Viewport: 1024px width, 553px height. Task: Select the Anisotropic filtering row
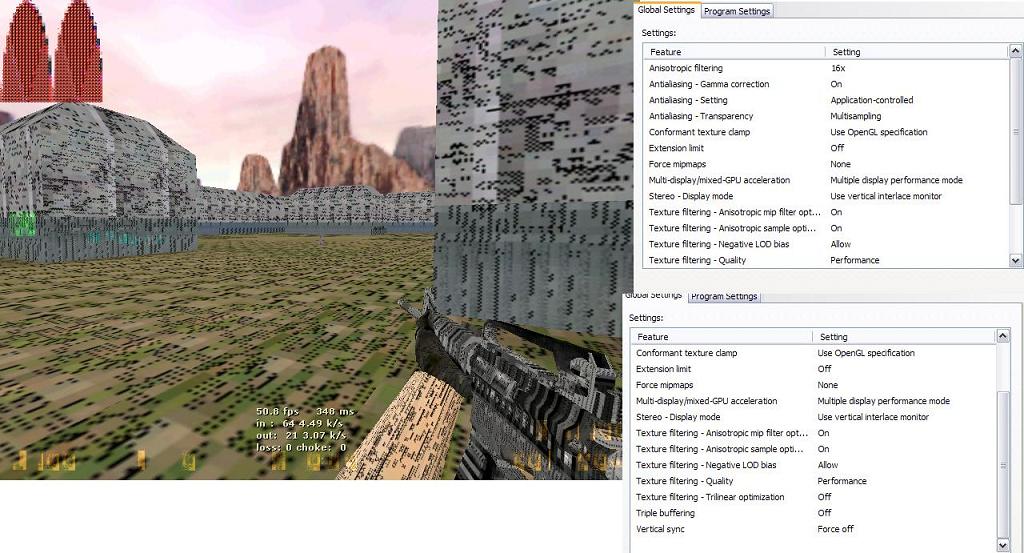(x=826, y=68)
